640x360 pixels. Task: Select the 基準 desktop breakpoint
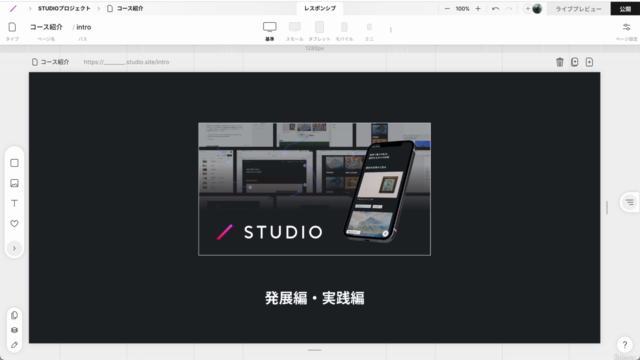[269, 31]
